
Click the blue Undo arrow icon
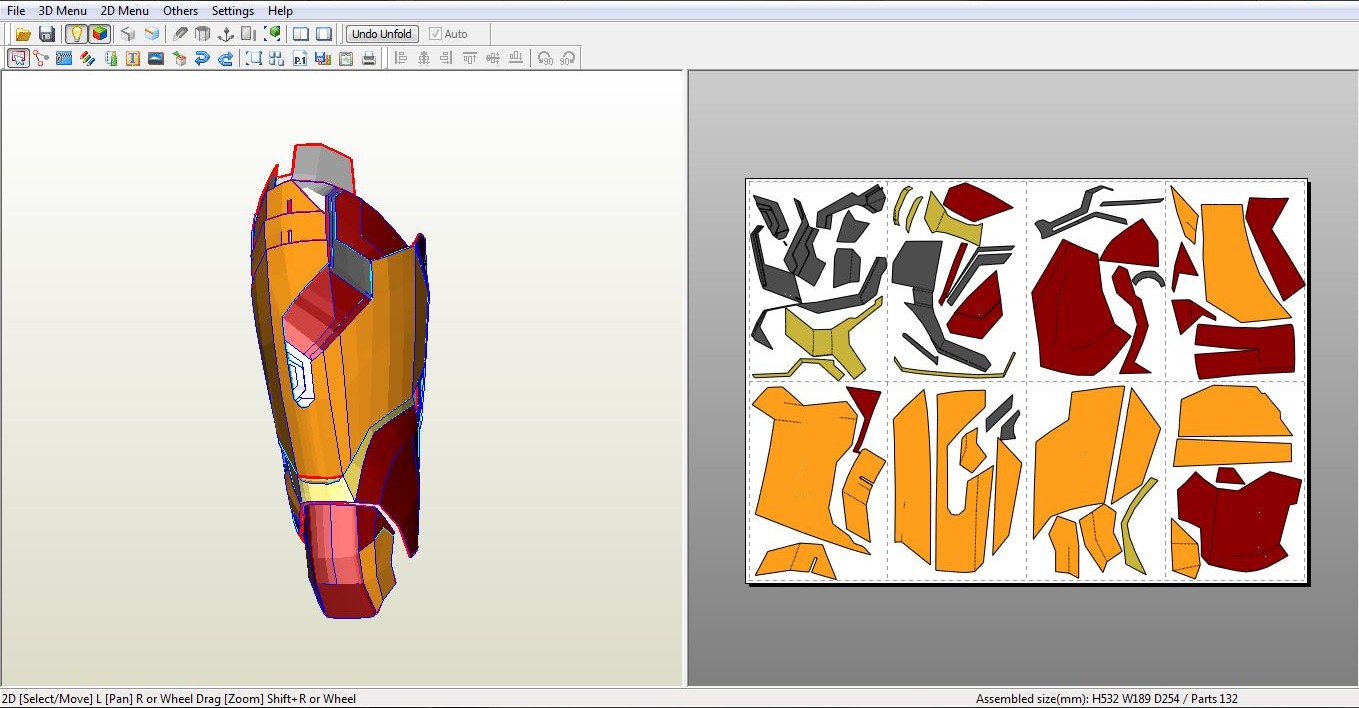(x=202, y=58)
